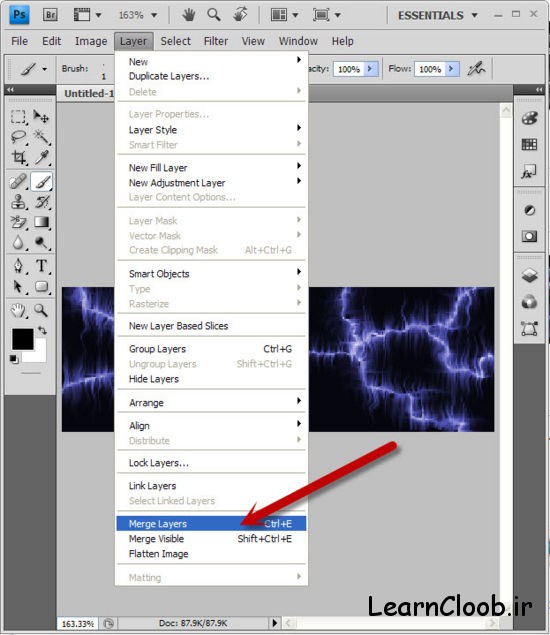This screenshot has height=635, width=550.
Task: Select the Dodge tool
Action: 41,242
